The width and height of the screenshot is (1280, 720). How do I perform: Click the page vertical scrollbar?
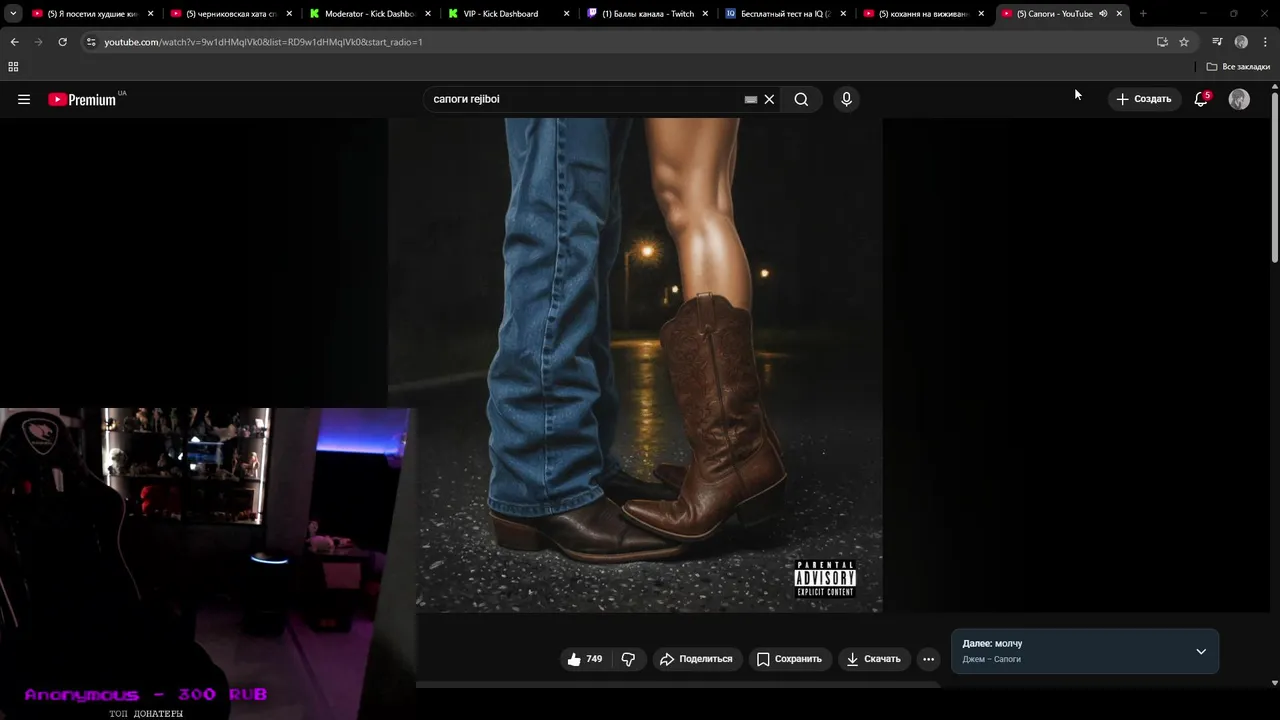pyautogui.click(x=1275, y=178)
